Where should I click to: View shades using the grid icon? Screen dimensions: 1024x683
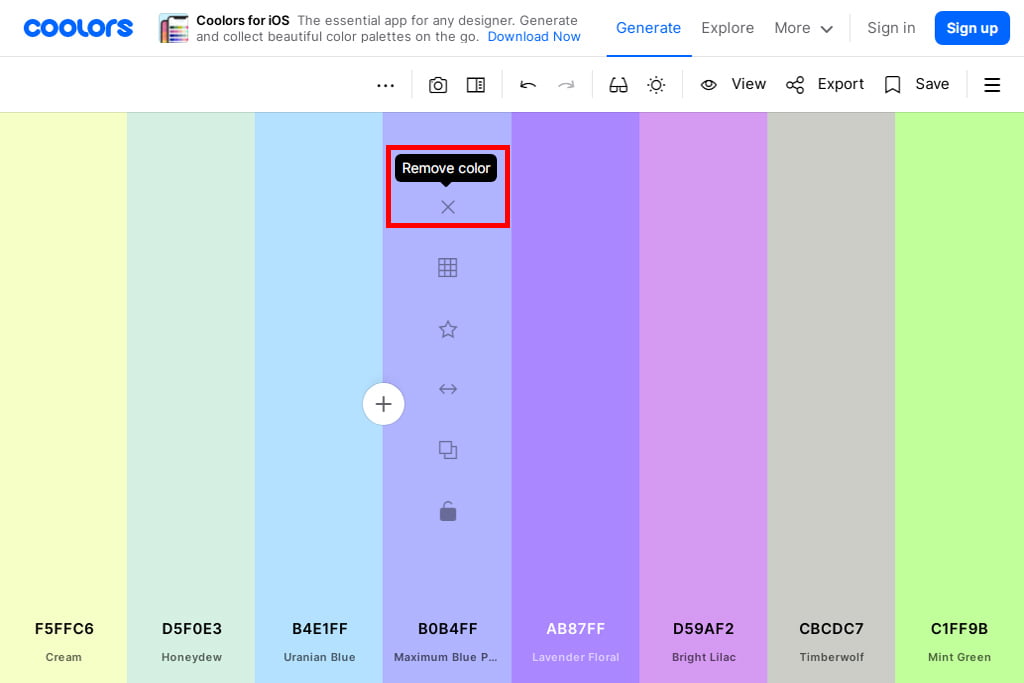(448, 268)
